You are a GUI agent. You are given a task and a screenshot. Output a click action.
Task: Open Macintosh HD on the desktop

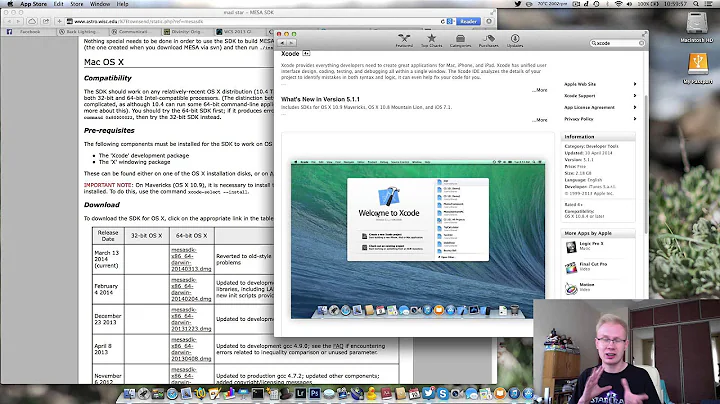697,27
